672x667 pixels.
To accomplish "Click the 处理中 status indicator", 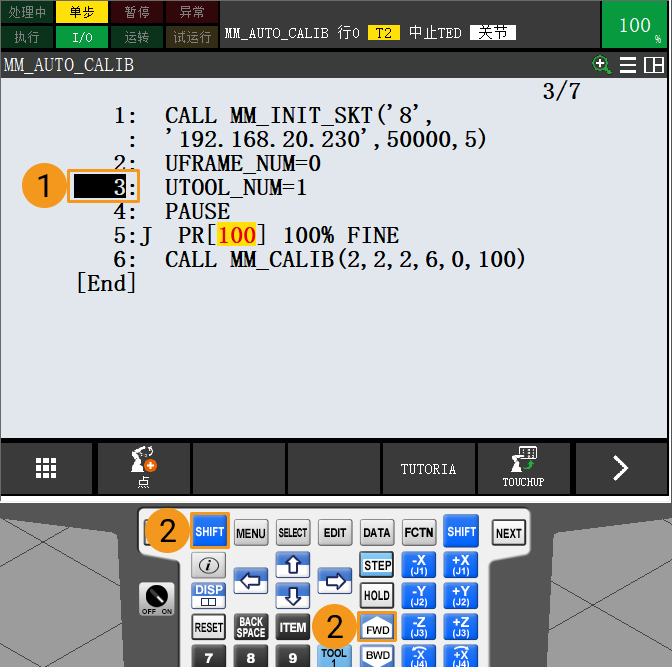I will click(x=27, y=12).
